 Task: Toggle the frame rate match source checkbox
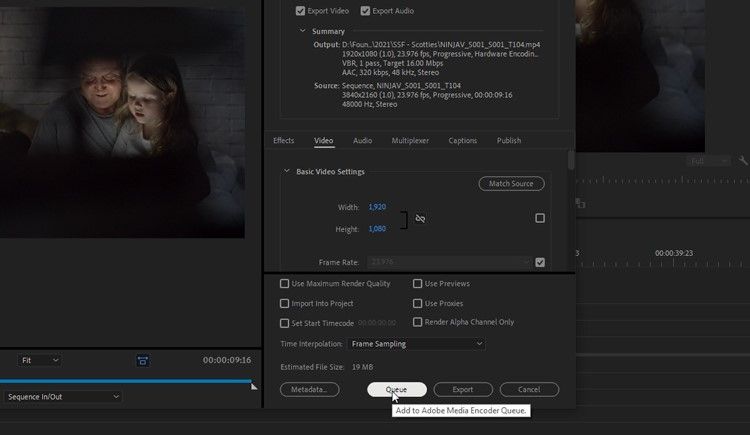coord(540,262)
